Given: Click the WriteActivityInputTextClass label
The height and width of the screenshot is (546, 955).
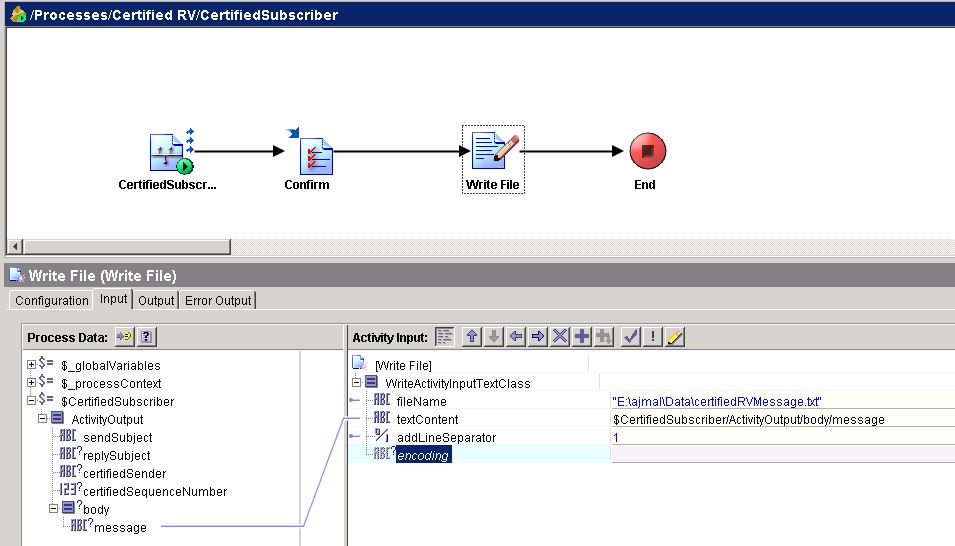Looking at the screenshot, I should [x=457, y=383].
